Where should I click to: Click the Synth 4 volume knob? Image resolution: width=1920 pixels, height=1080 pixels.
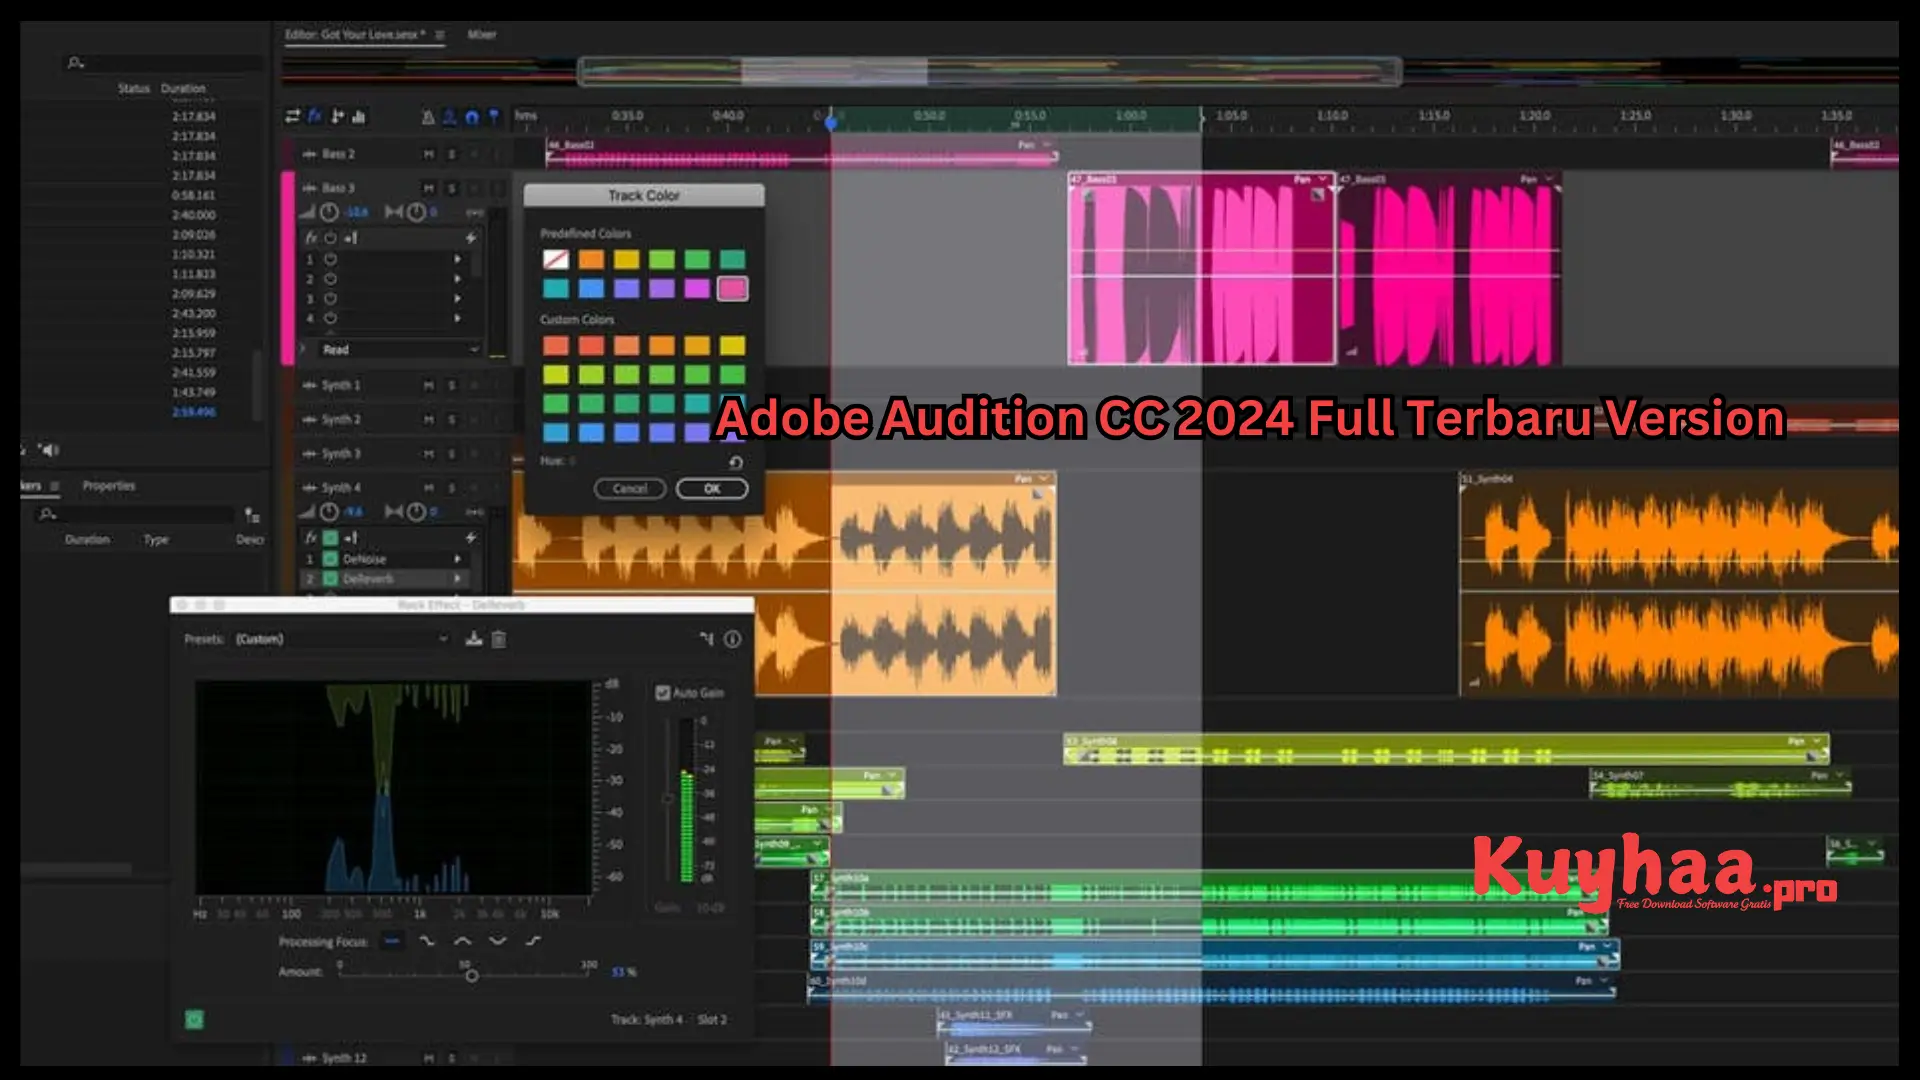(329, 512)
